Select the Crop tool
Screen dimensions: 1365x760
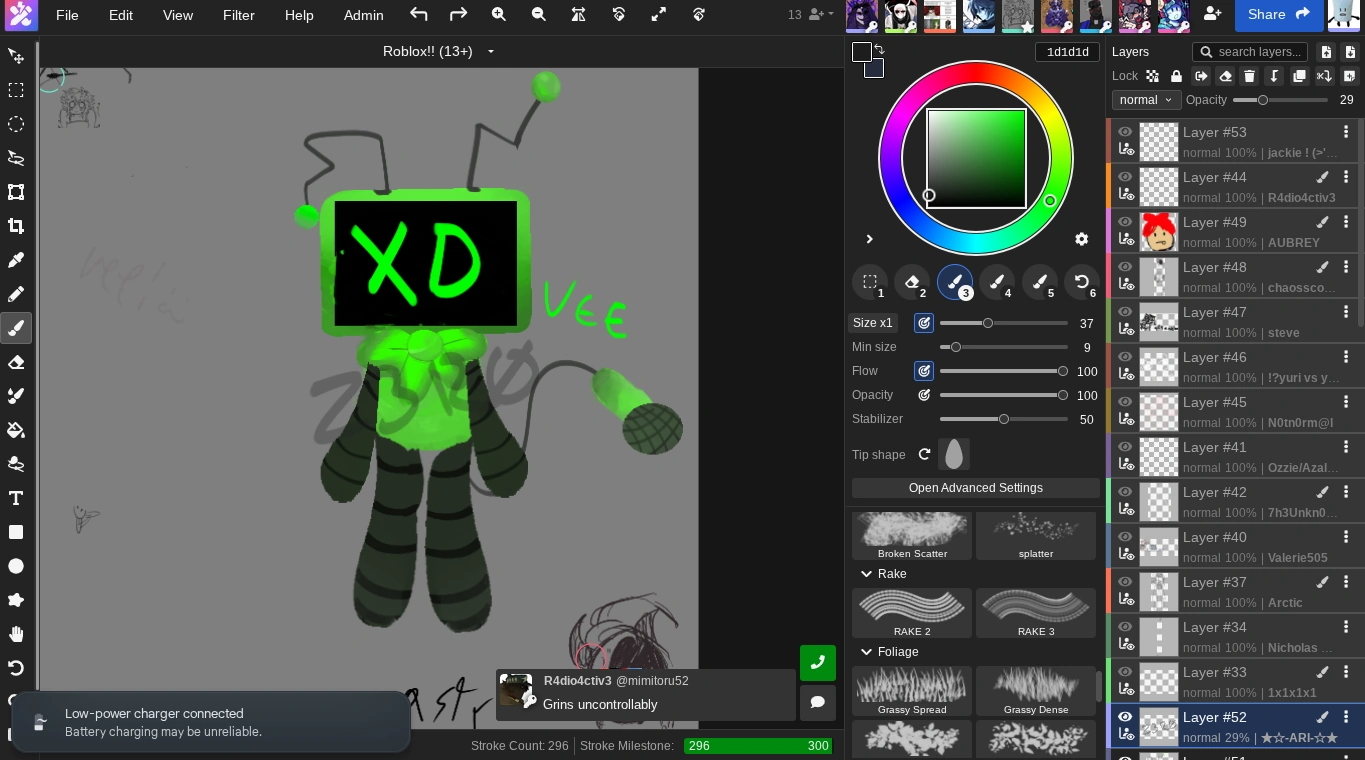(x=16, y=226)
